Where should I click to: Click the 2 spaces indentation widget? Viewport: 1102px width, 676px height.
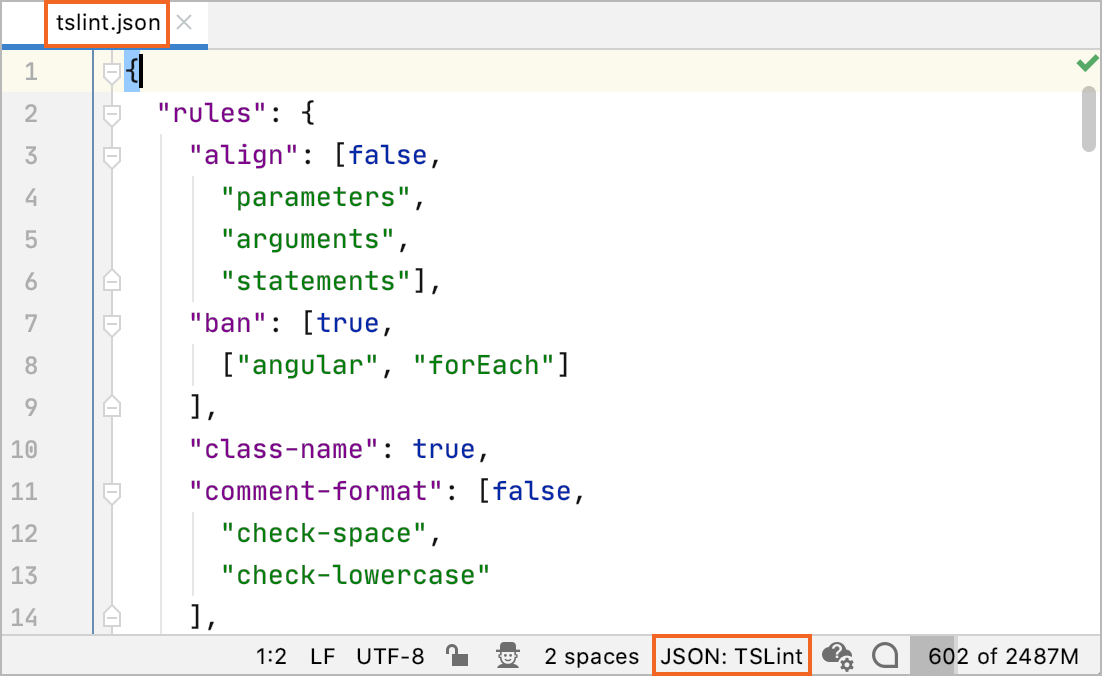591,656
